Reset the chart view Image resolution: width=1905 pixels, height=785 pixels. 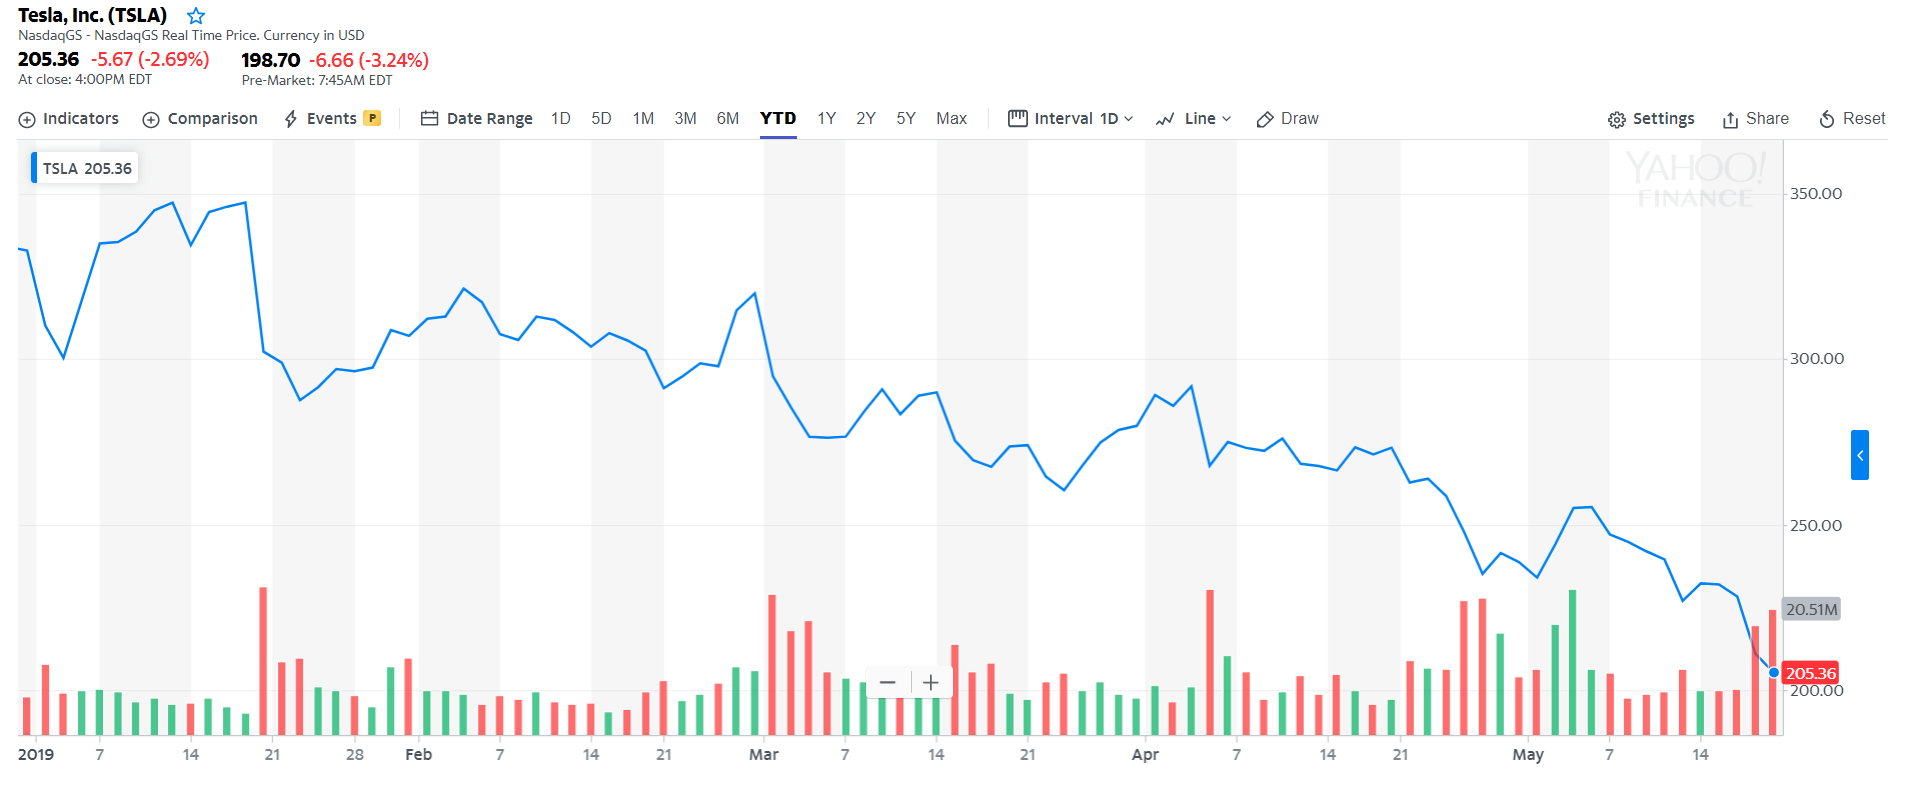pyautogui.click(x=1851, y=118)
